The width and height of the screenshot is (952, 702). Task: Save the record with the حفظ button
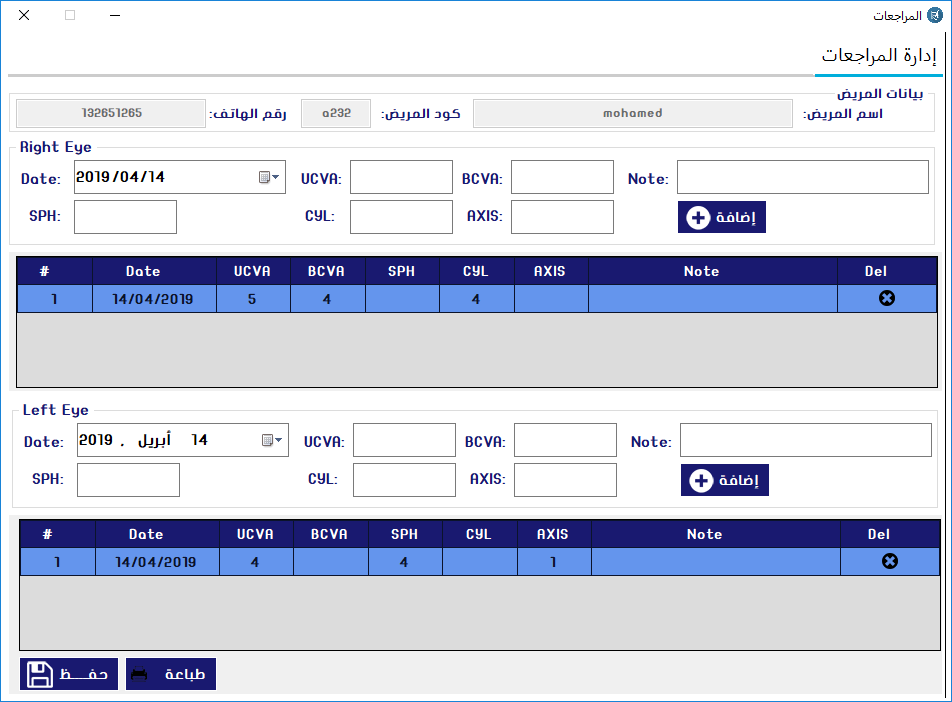pos(69,674)
